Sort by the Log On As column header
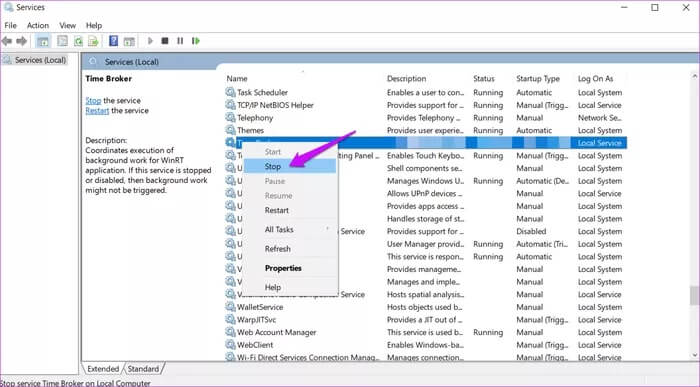This screenshot has height=387, width=700. pos(596,79)
